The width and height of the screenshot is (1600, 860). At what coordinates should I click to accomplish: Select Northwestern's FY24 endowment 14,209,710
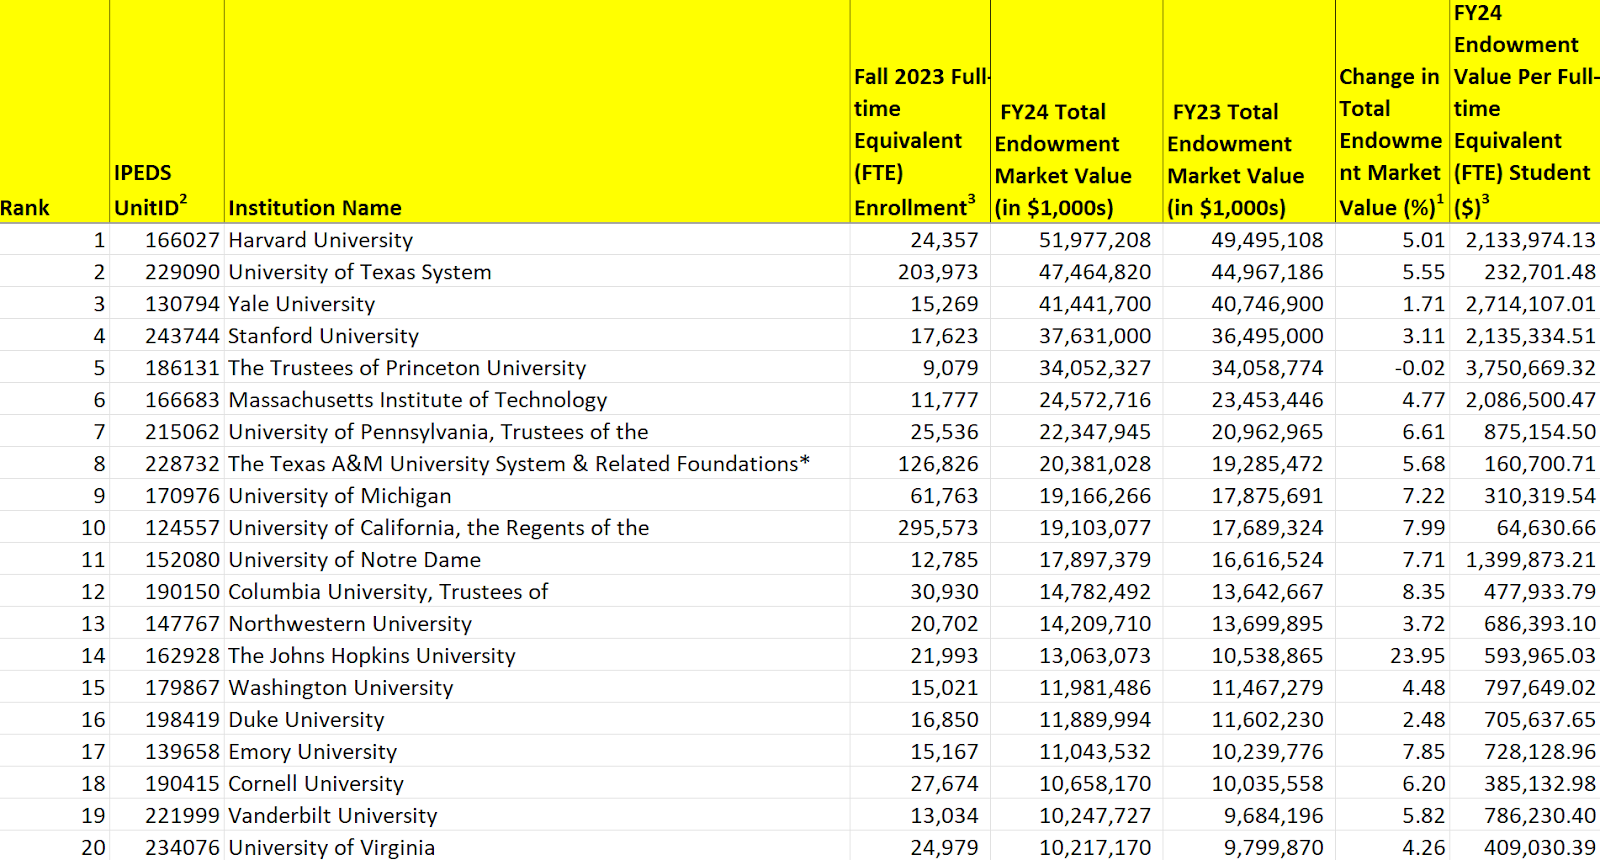tap(1076, 623)
